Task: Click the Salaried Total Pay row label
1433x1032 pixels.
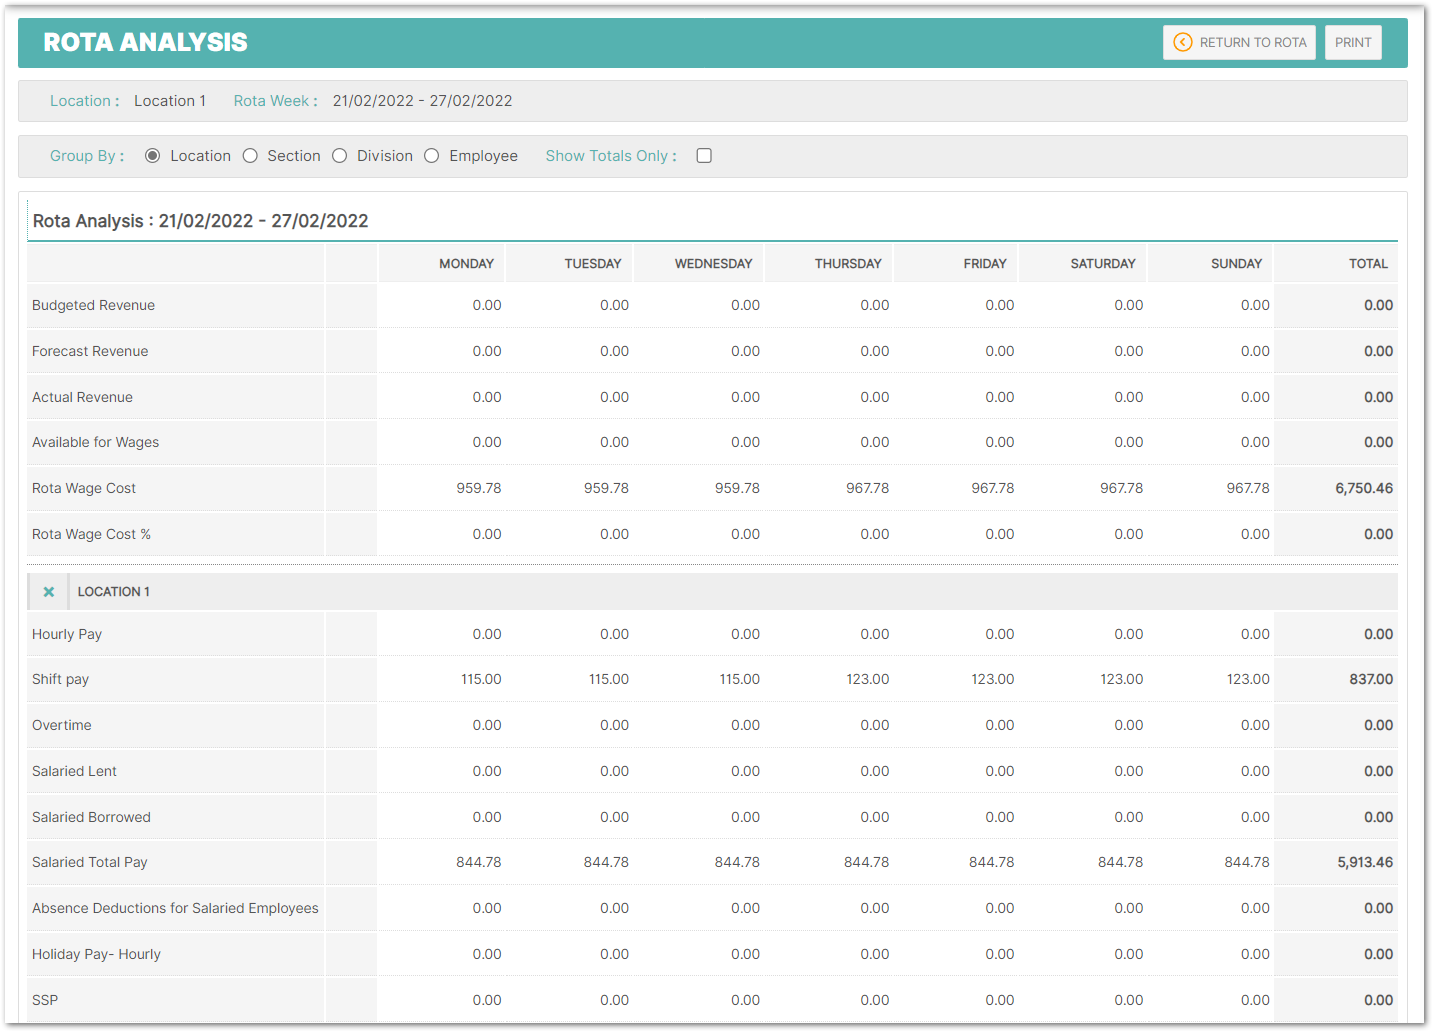Action: click(90, 862)
